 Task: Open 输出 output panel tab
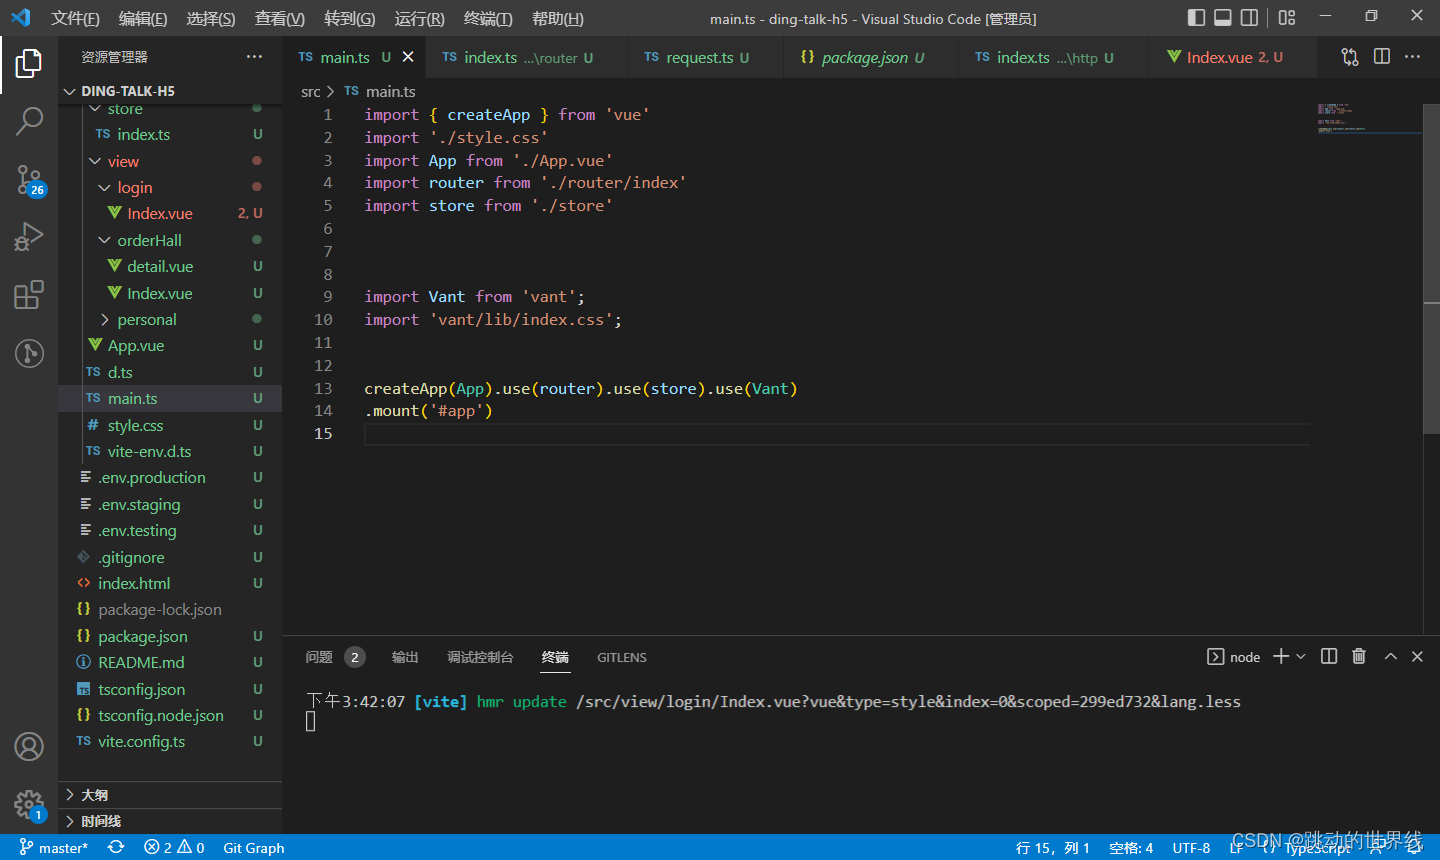tap(405, 657)
